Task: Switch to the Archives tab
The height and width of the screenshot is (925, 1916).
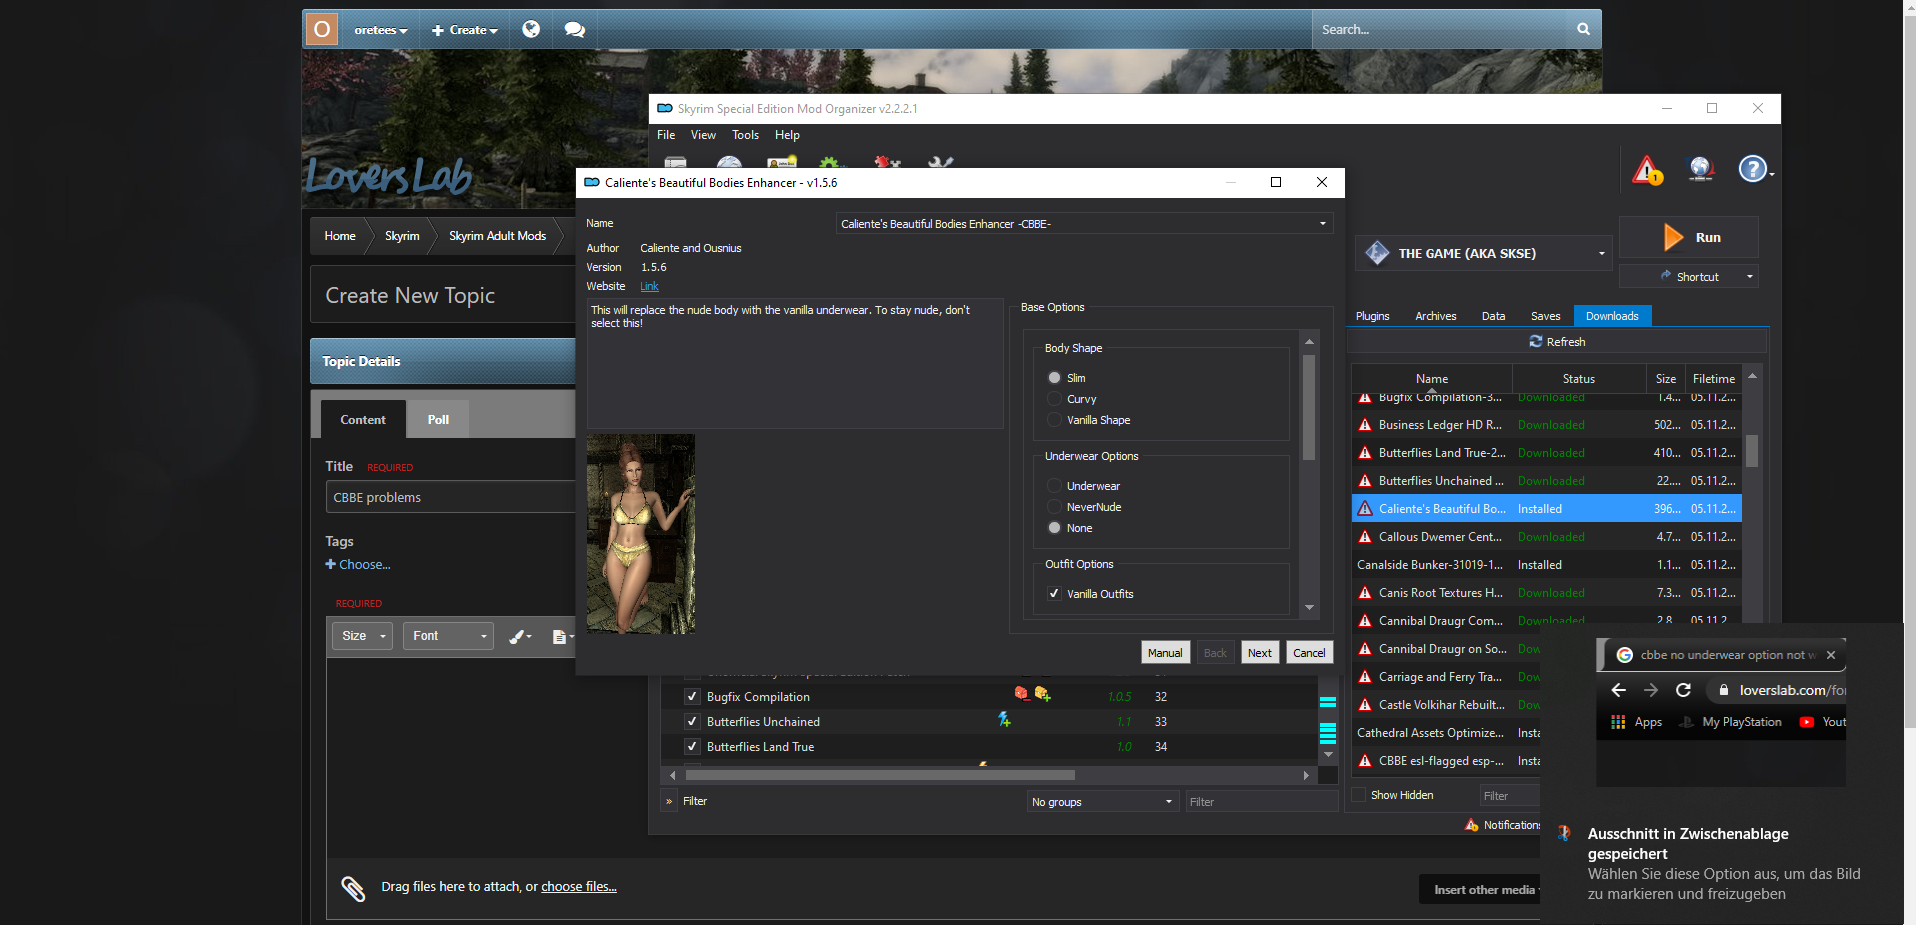Action: (1435, 316)
